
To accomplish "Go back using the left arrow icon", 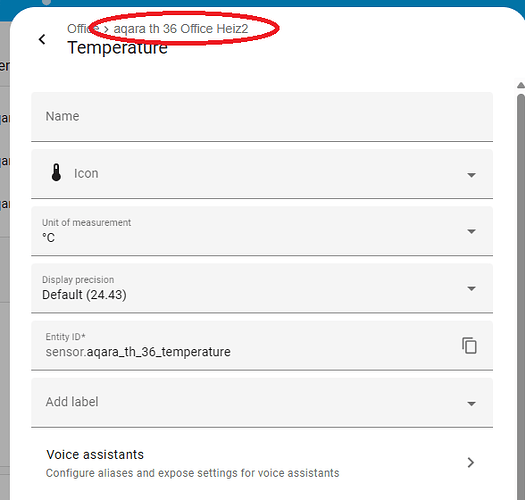I will (x=42, y=39).
